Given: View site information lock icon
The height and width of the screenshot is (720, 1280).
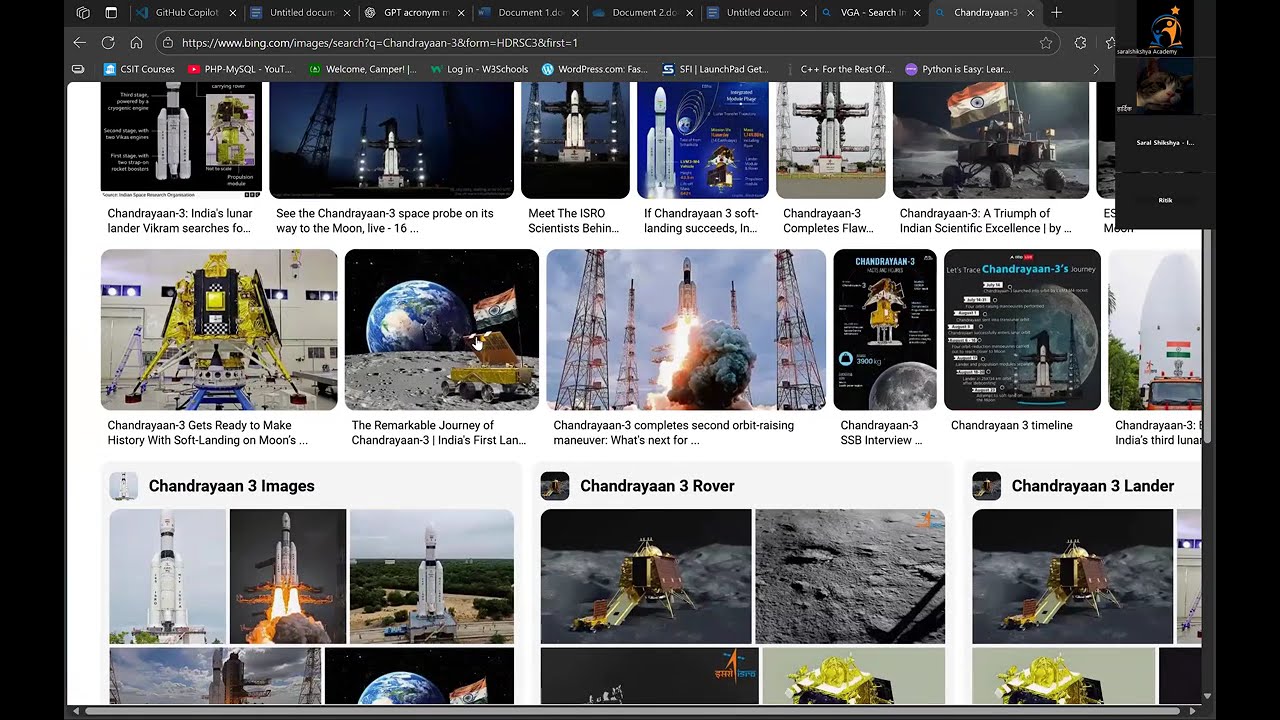Looking at the screenshot, I should [x=168, y=43].
